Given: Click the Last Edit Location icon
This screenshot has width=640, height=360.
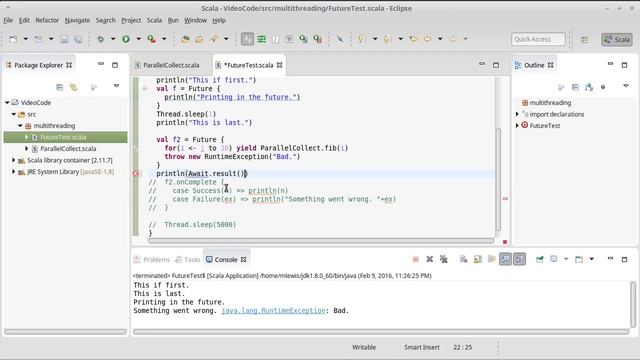Looking at the screenshot, I should point(413,39).
